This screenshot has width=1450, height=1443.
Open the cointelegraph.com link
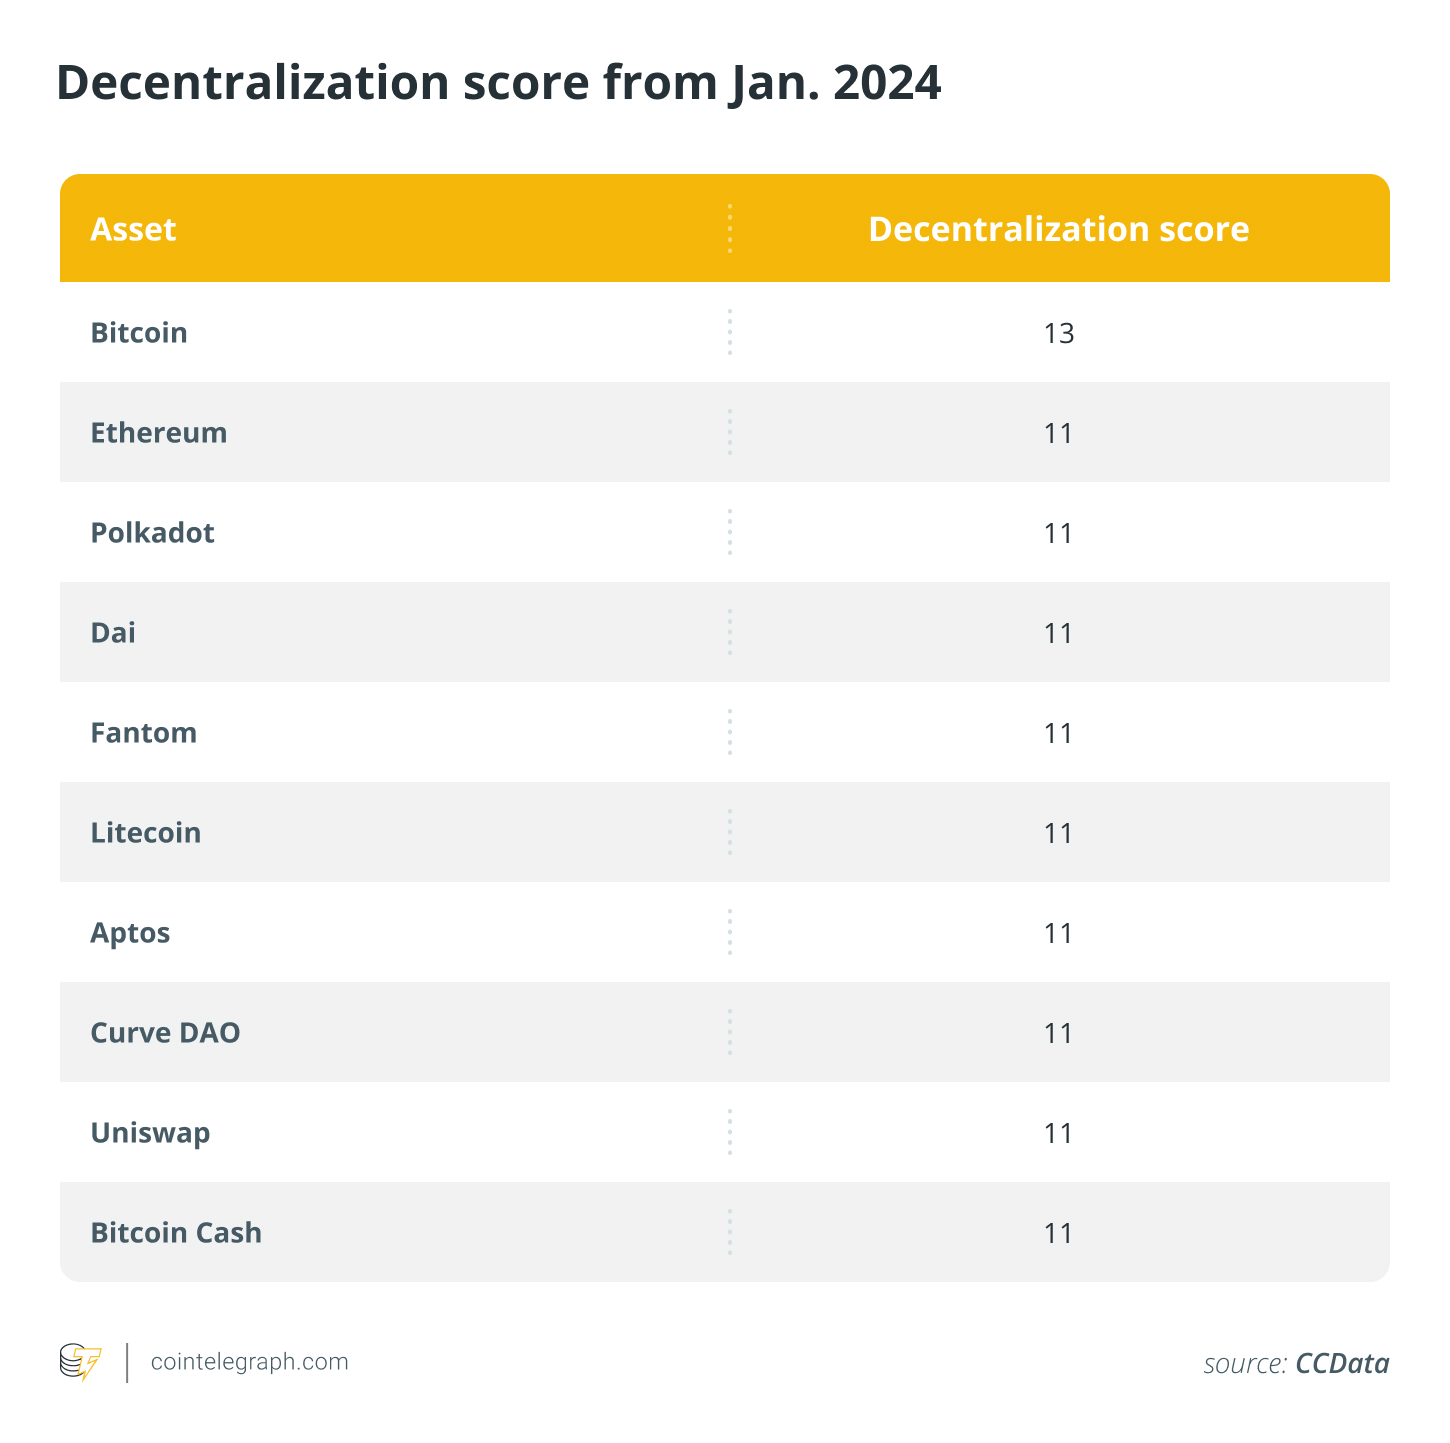tap(249, 1362)
